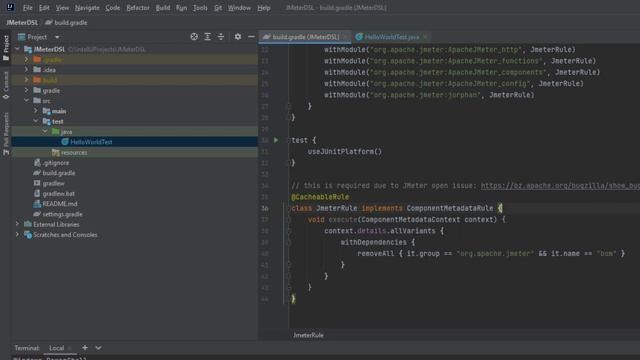The image size is (640, 360).
Task: Open the Edit menu
Action: [x=44, y=8]
